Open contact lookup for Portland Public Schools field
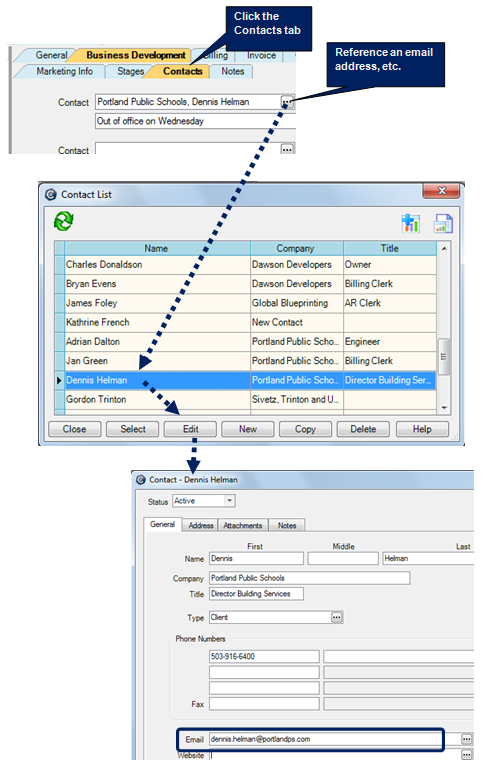 (x=287, y=102)
